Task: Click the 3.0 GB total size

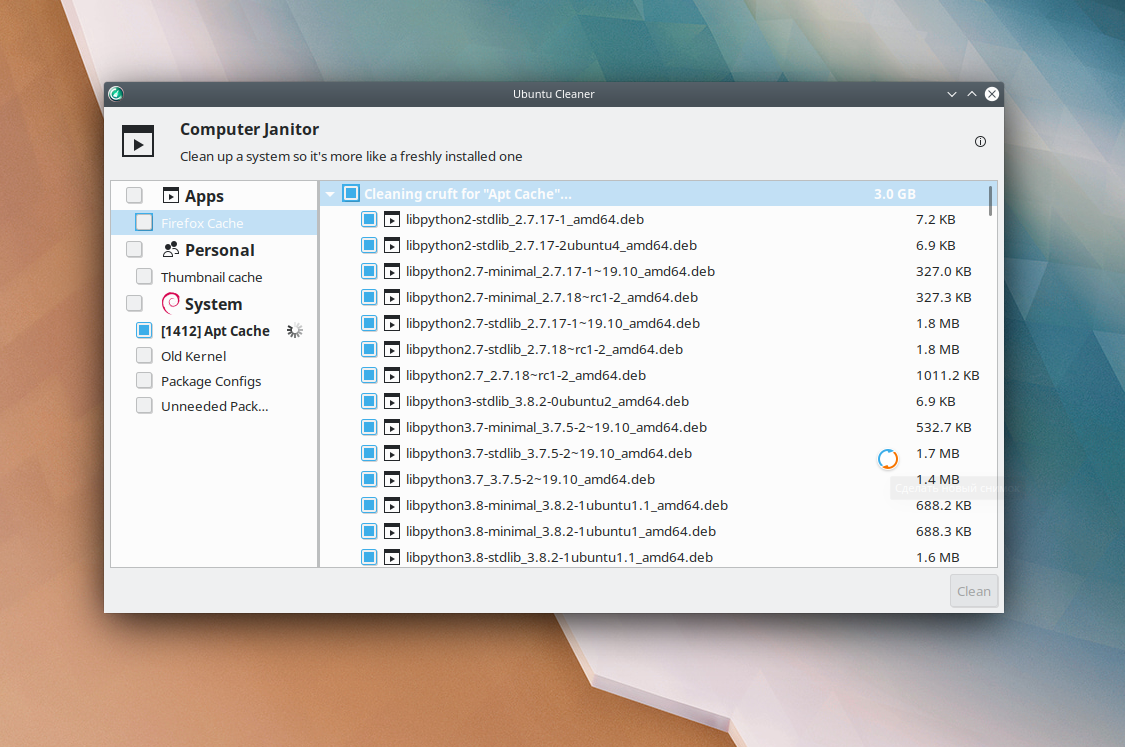Action: point(895,194)
